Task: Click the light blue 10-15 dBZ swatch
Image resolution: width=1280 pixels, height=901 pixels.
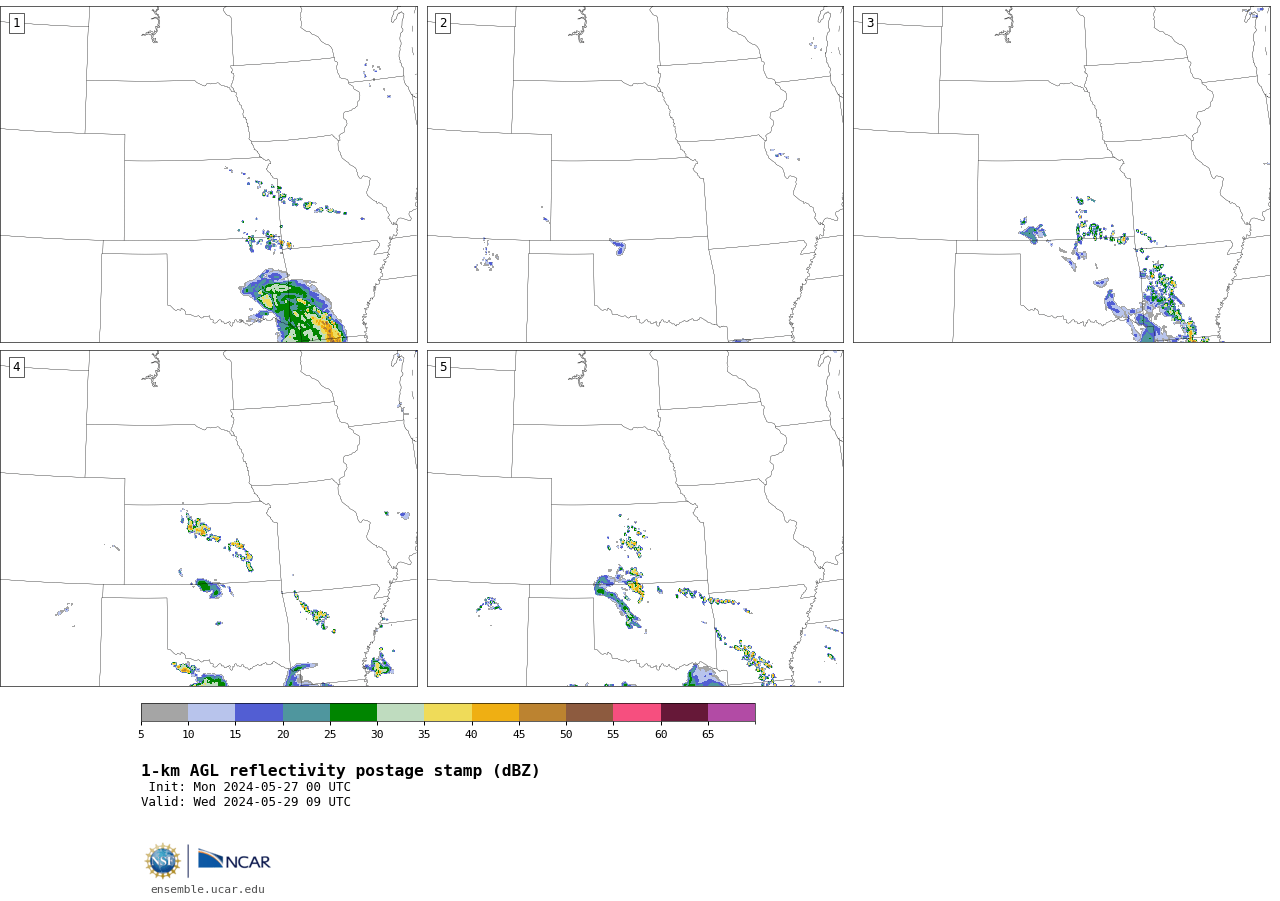Action: [x=211, y=712]
